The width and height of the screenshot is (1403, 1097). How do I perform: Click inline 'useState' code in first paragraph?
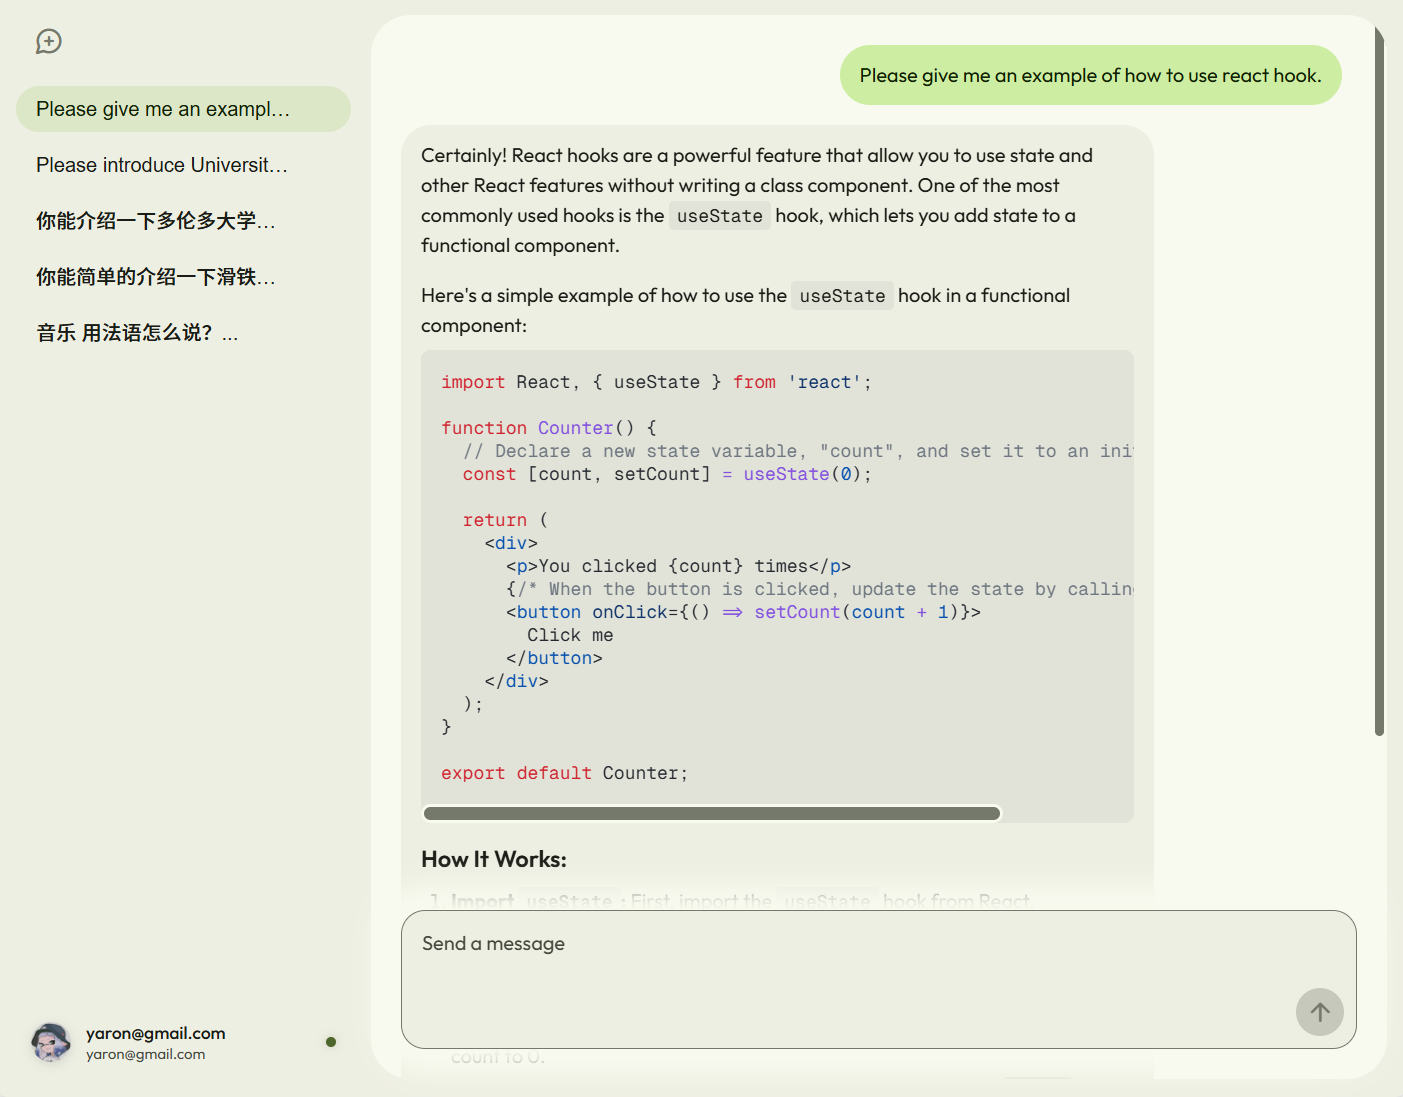tap(719, 216)
